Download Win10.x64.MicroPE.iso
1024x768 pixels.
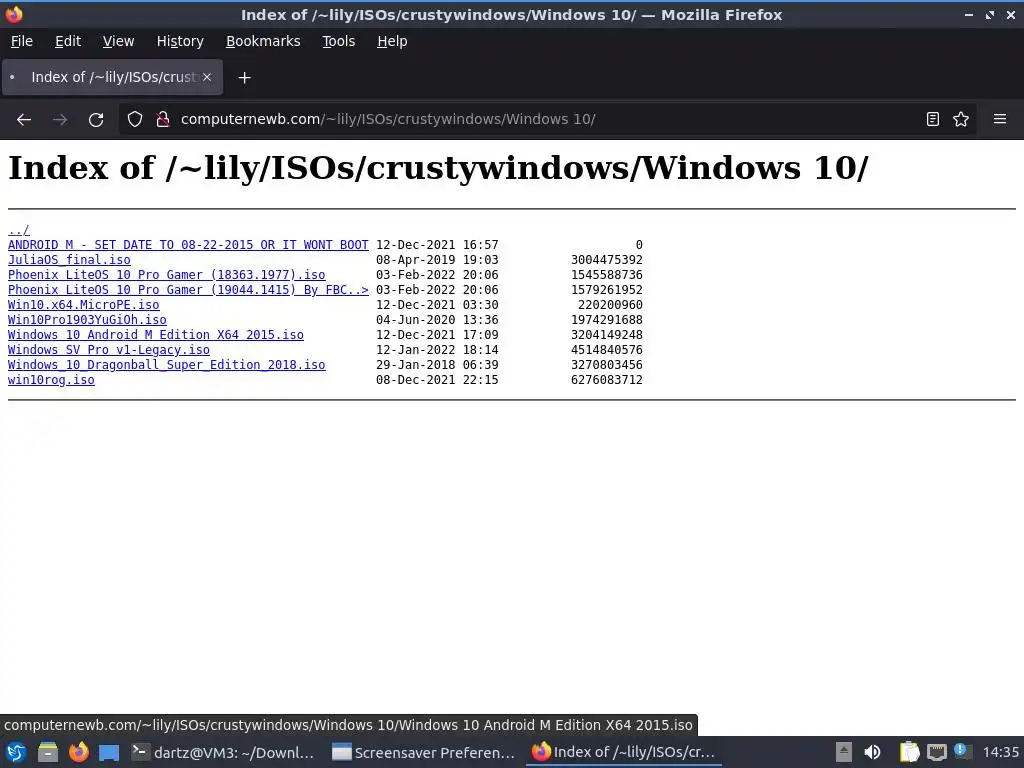(x=84, y=305)
